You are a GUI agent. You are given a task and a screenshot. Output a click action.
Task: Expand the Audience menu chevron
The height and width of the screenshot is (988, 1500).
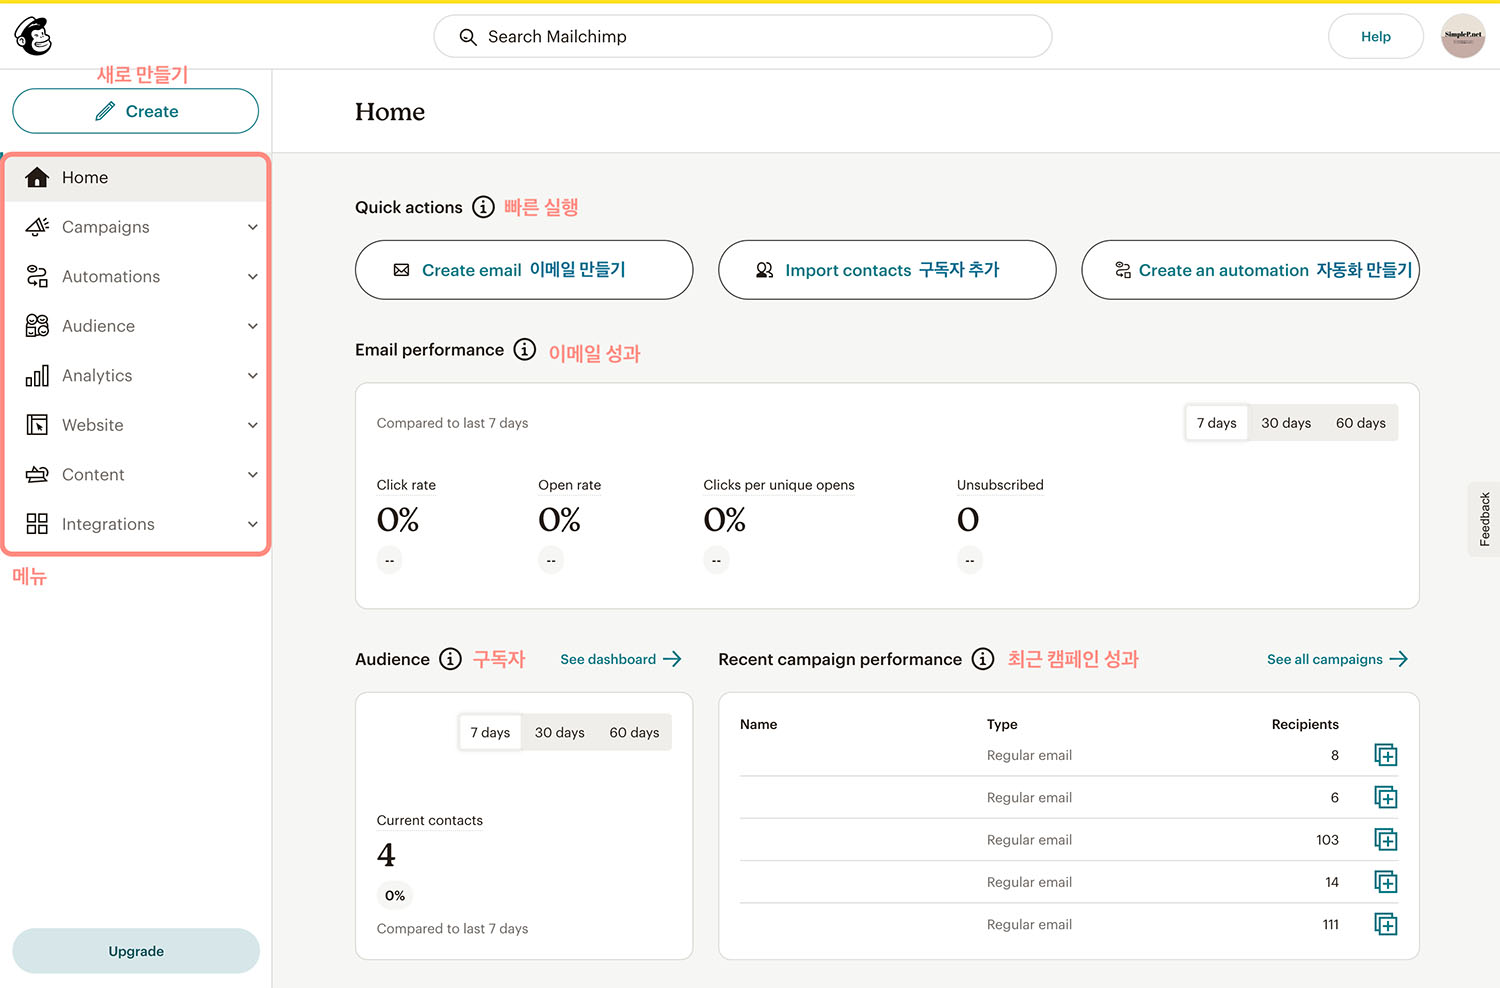click(x=253, y=326)
